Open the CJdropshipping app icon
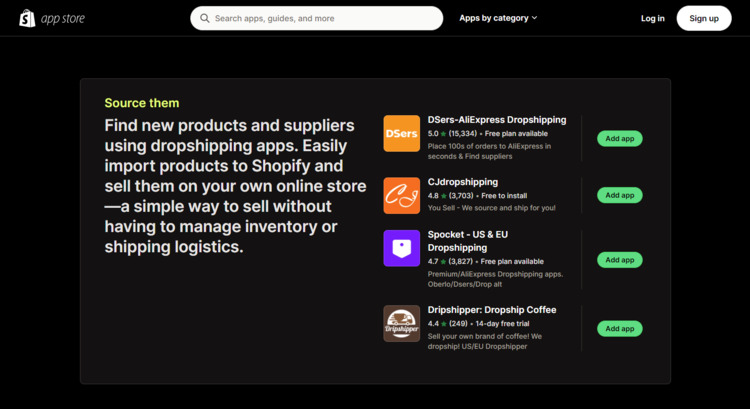Viewport: 750px width, 409px height. (401, 195)
